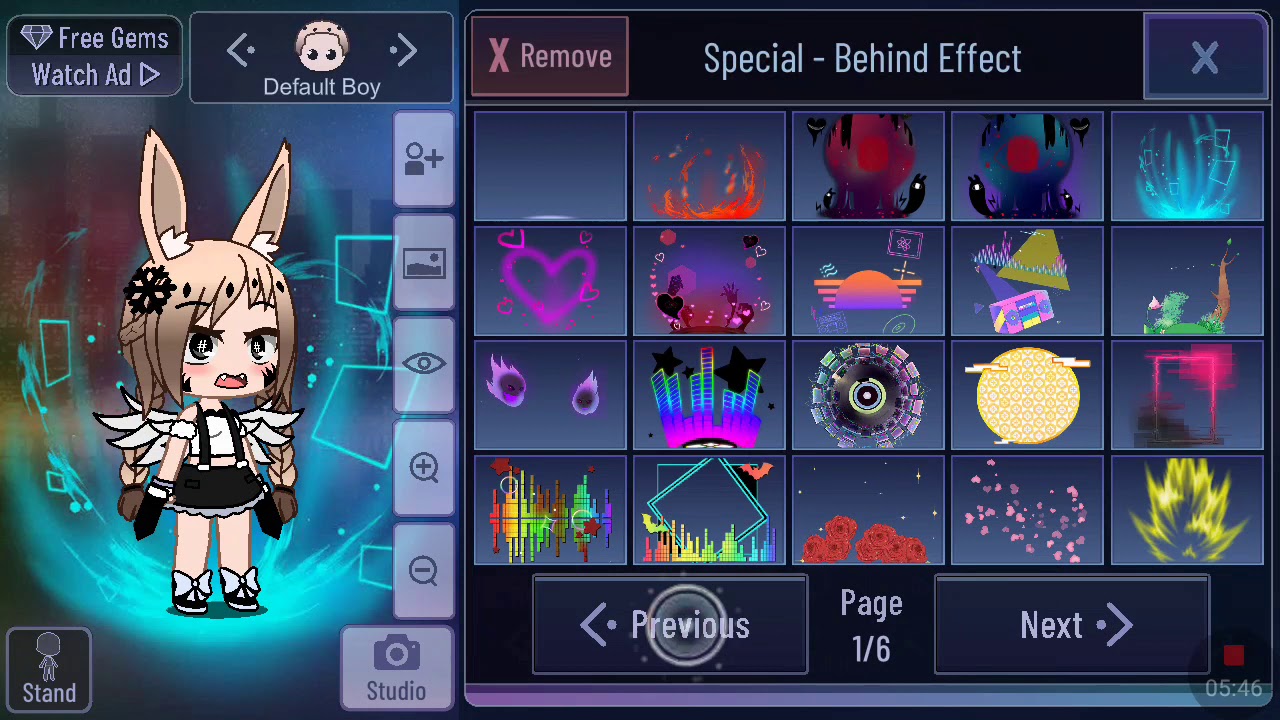The image size is (1280, 720).
Task: Remove the current behind effect
Action: [x=550, y=57]
